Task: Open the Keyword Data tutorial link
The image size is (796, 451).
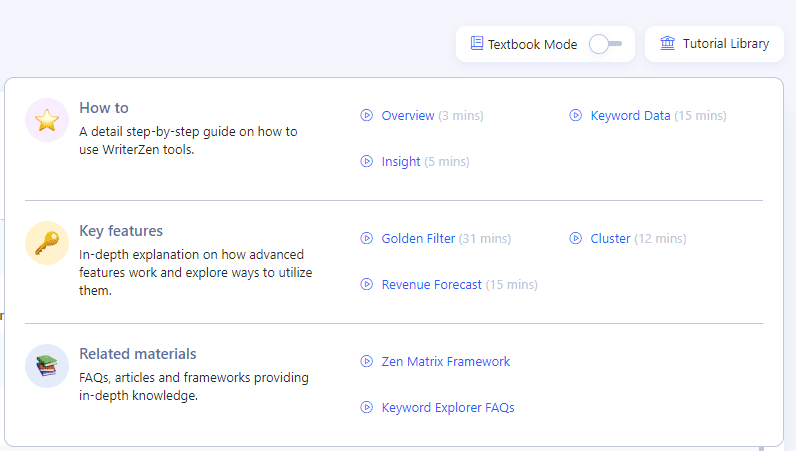Action: (630, 116)
